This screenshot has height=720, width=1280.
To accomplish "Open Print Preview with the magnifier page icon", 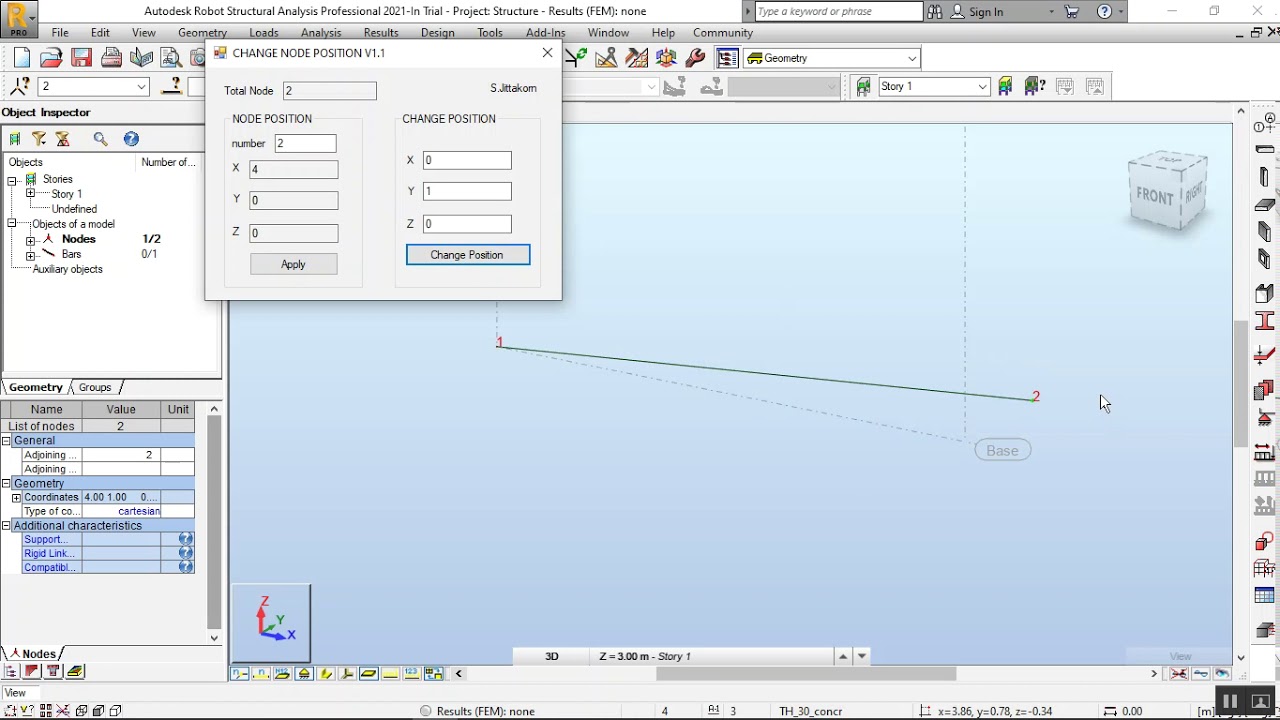I will pos(171,58).
